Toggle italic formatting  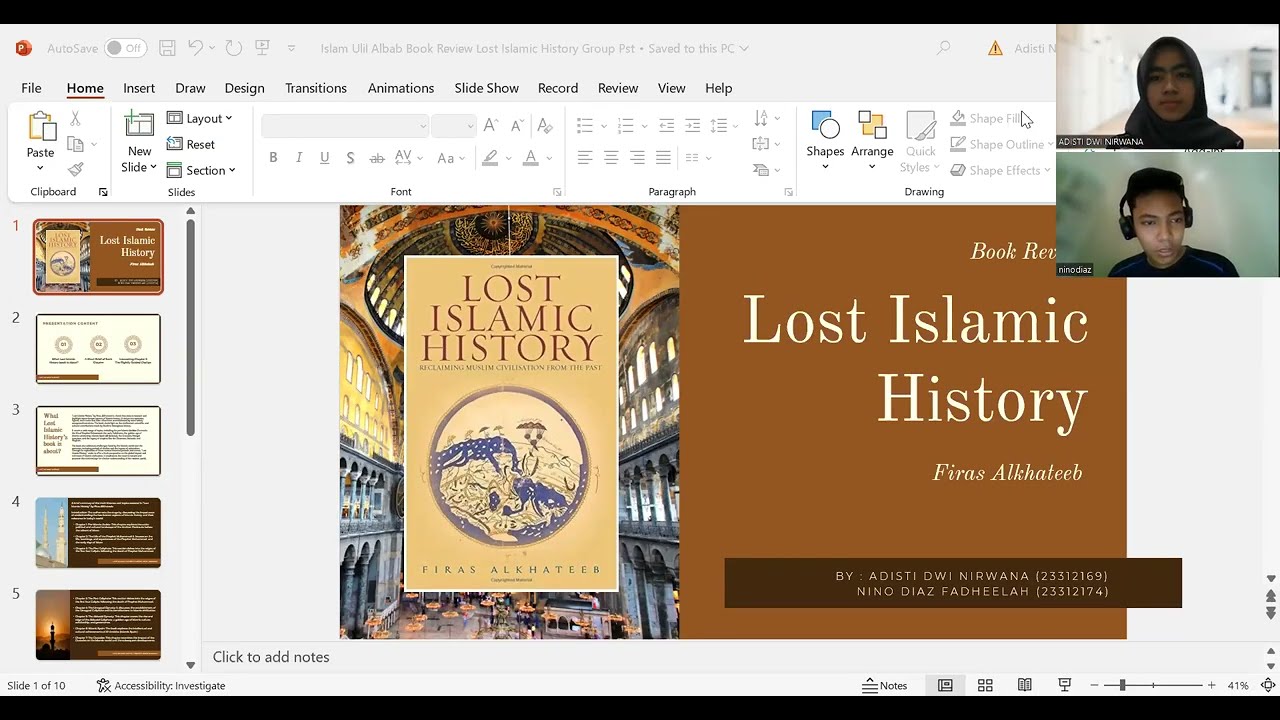pyautogui.click(x=299, y=158)
